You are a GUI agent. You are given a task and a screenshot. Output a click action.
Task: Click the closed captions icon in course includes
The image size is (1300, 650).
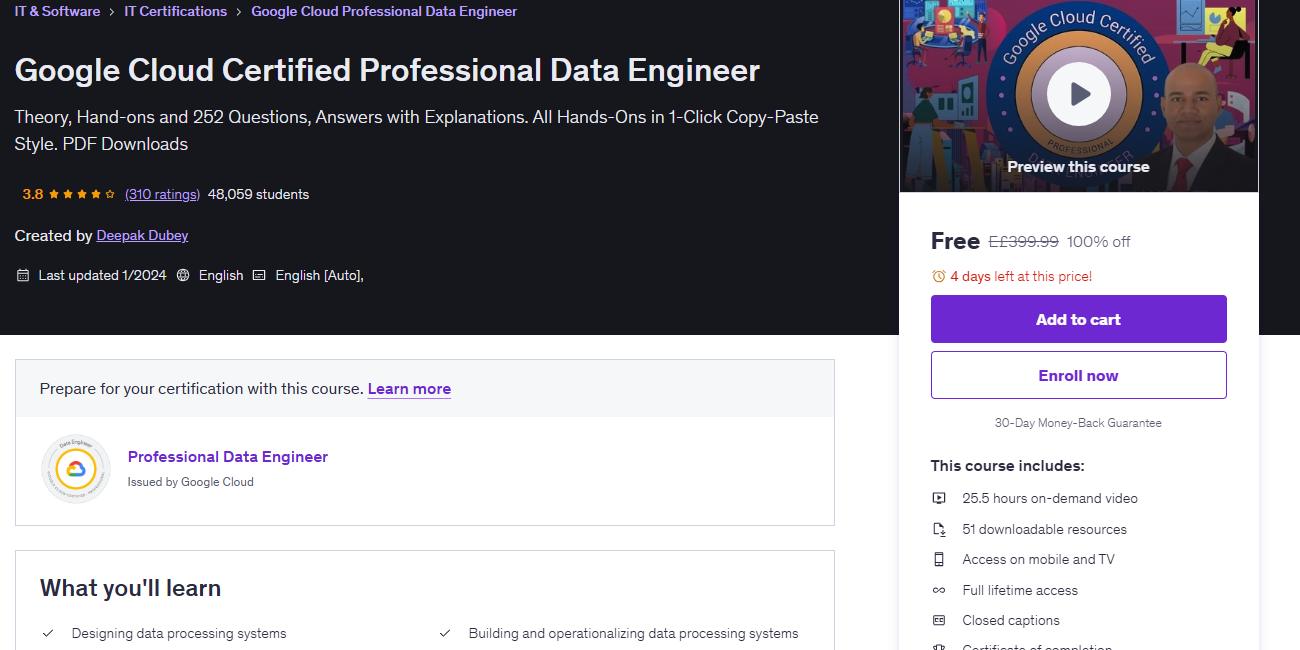939,620
